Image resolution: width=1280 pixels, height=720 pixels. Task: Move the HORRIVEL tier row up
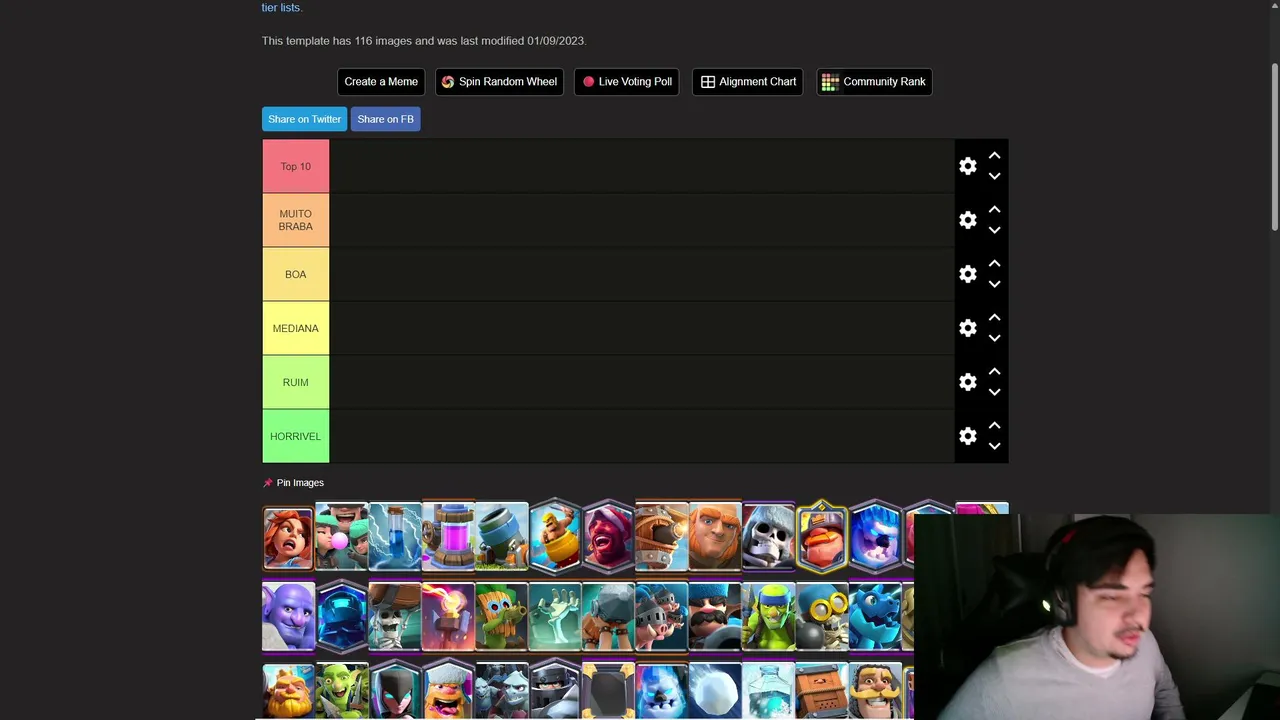click(994, 426)
